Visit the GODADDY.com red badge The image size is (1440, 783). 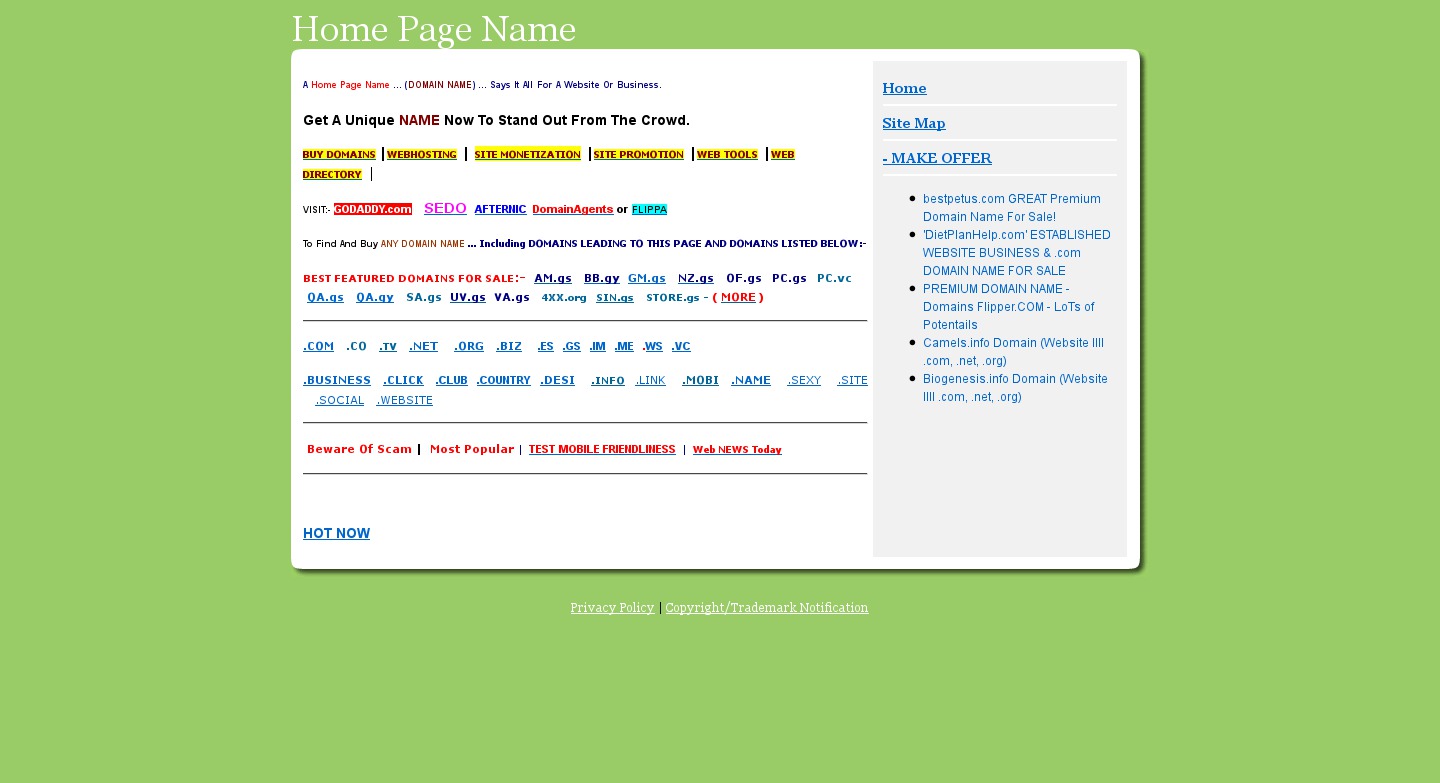[373, 210]
